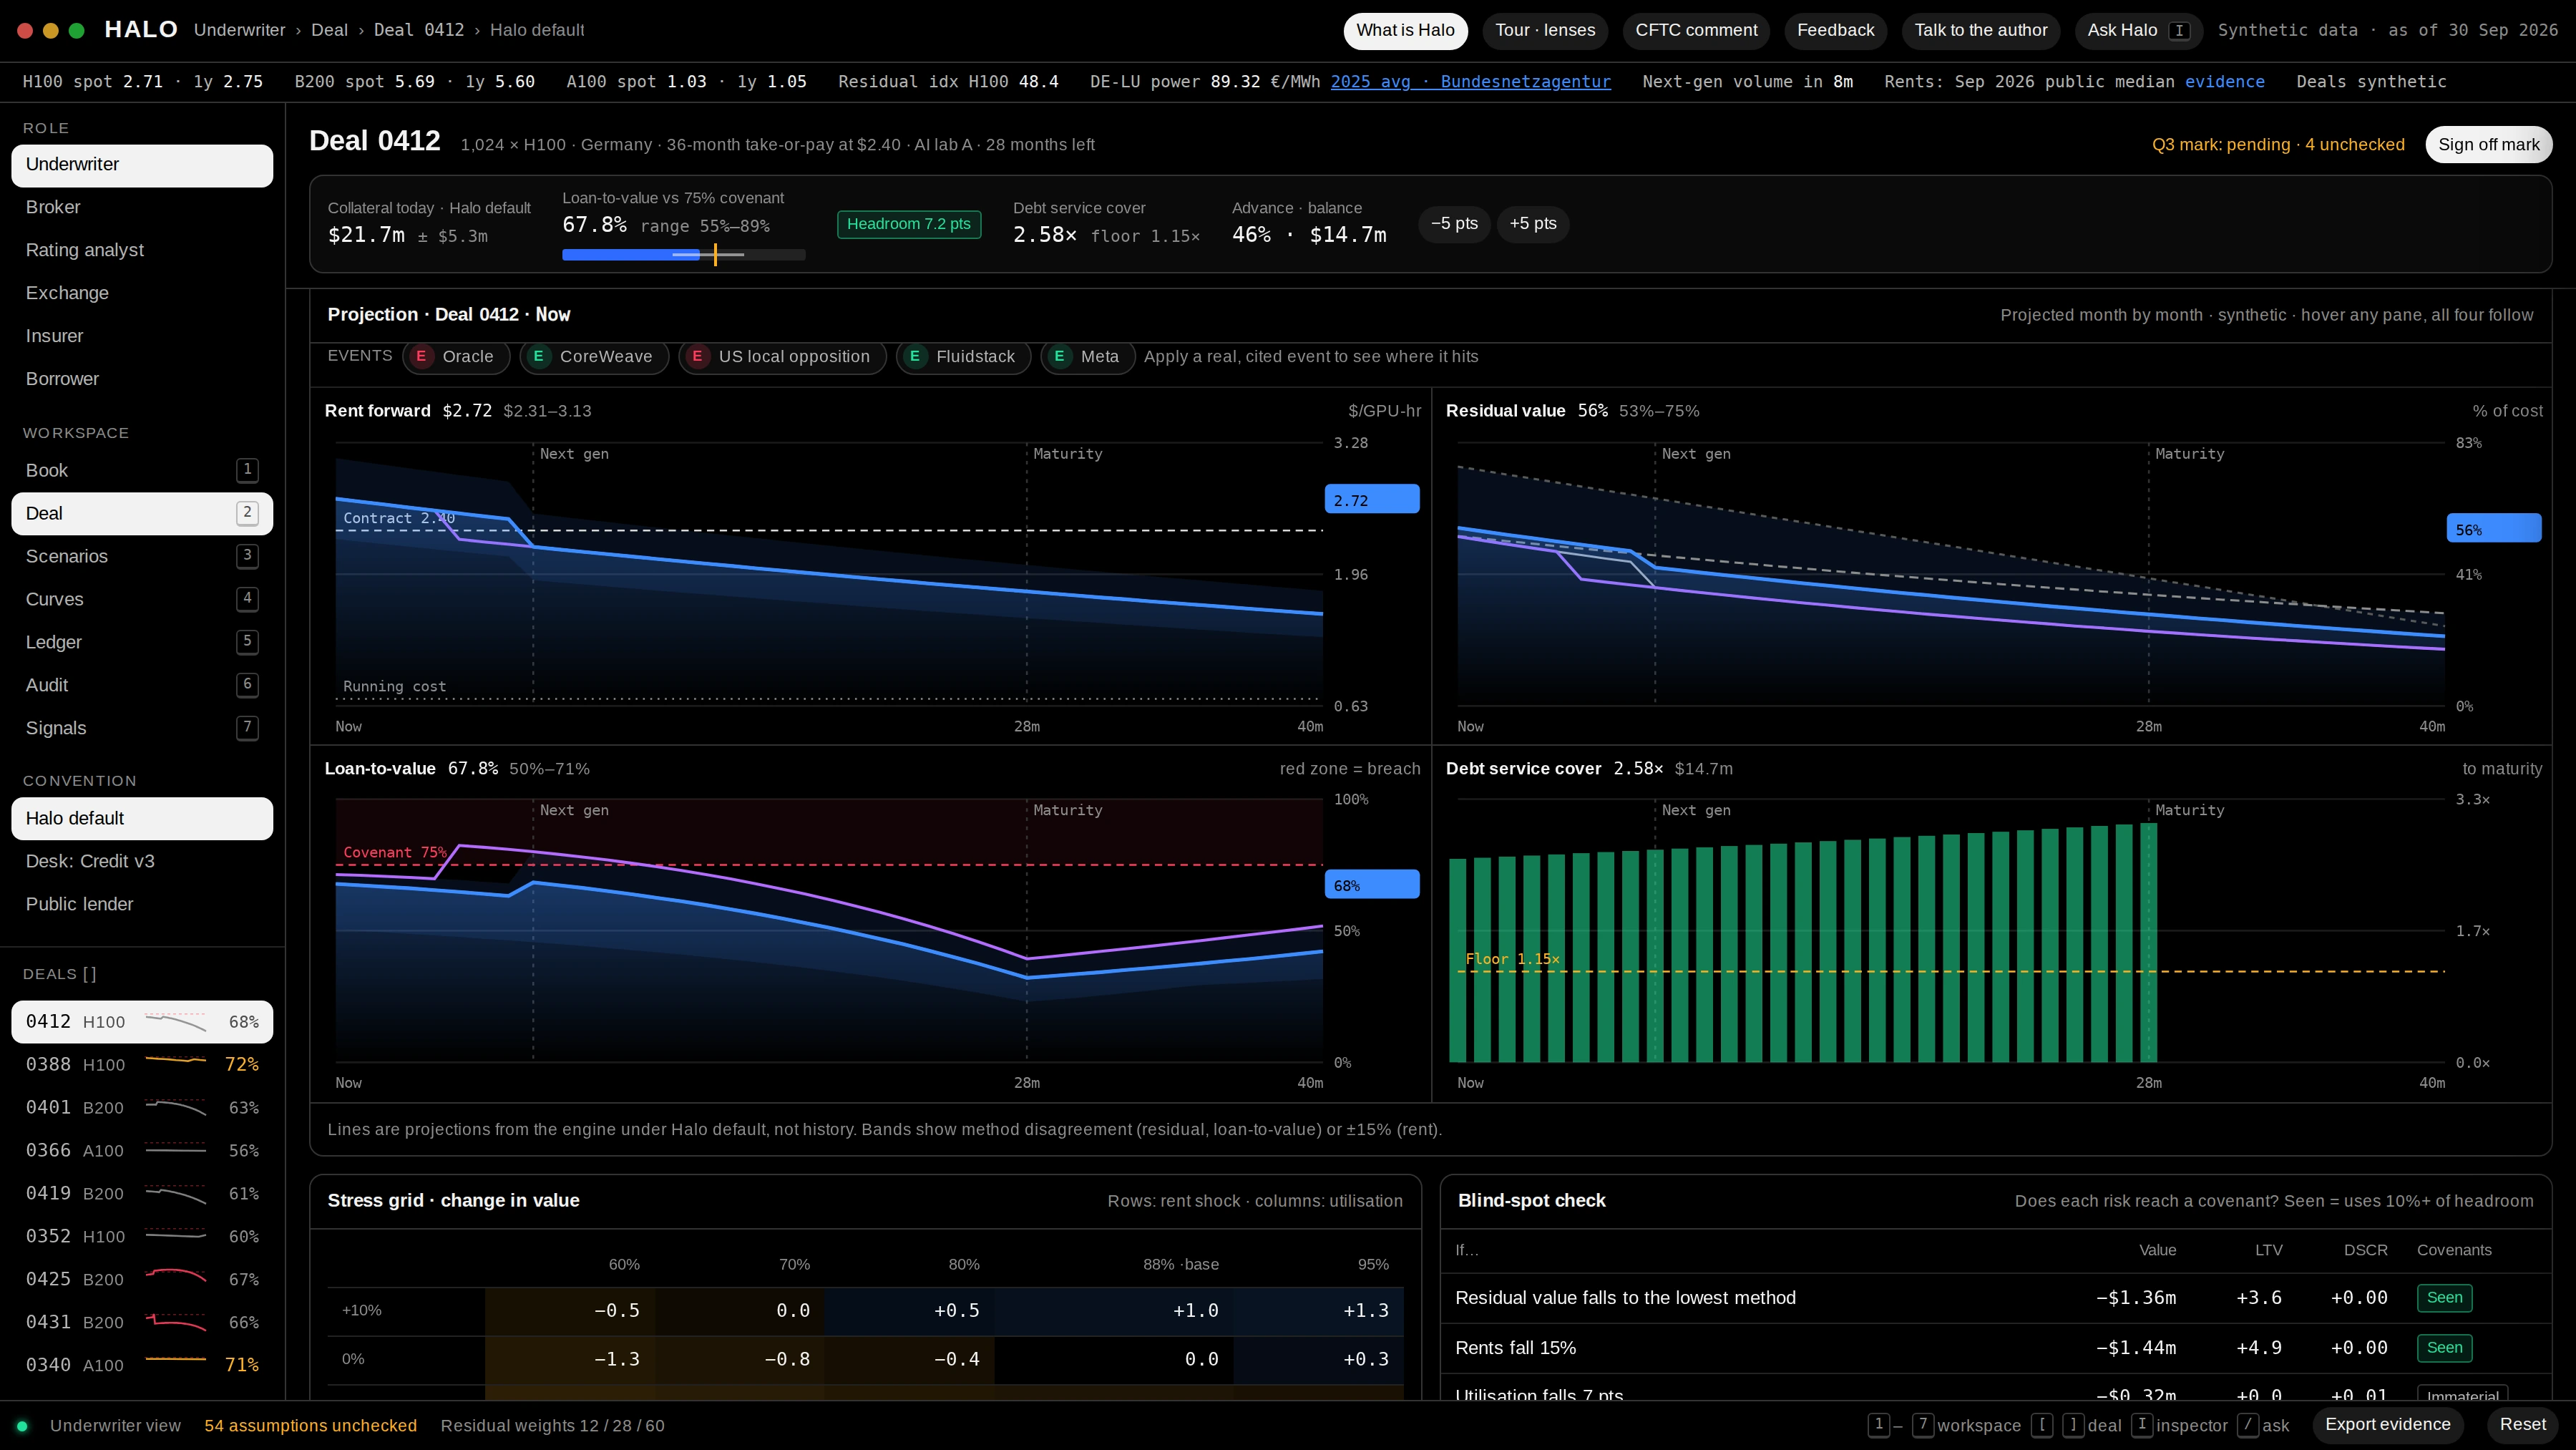Screen dimensions: 2576x1450
Task: Click the Deal breadcrumb
Action: pyautogui.click(x=329, y=31)
